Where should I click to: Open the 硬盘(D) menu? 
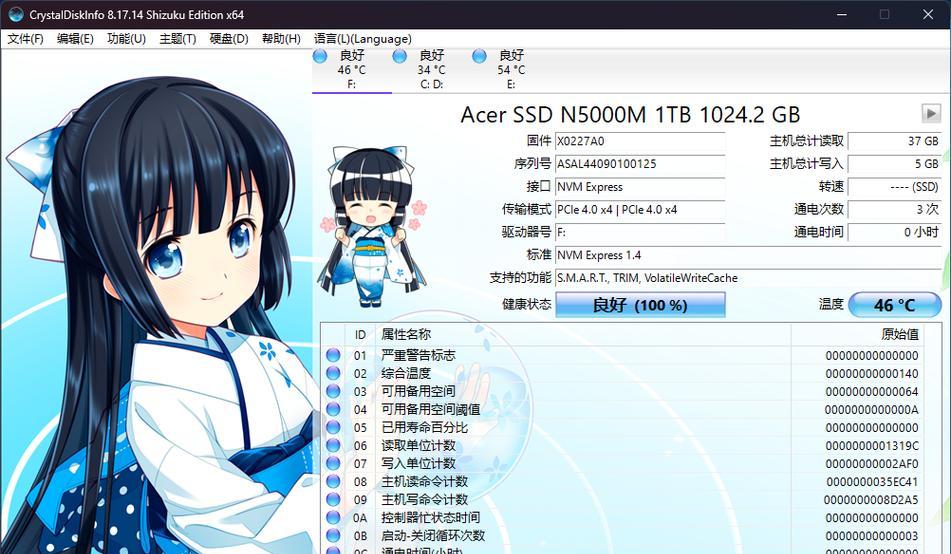[x=229, y=39]
